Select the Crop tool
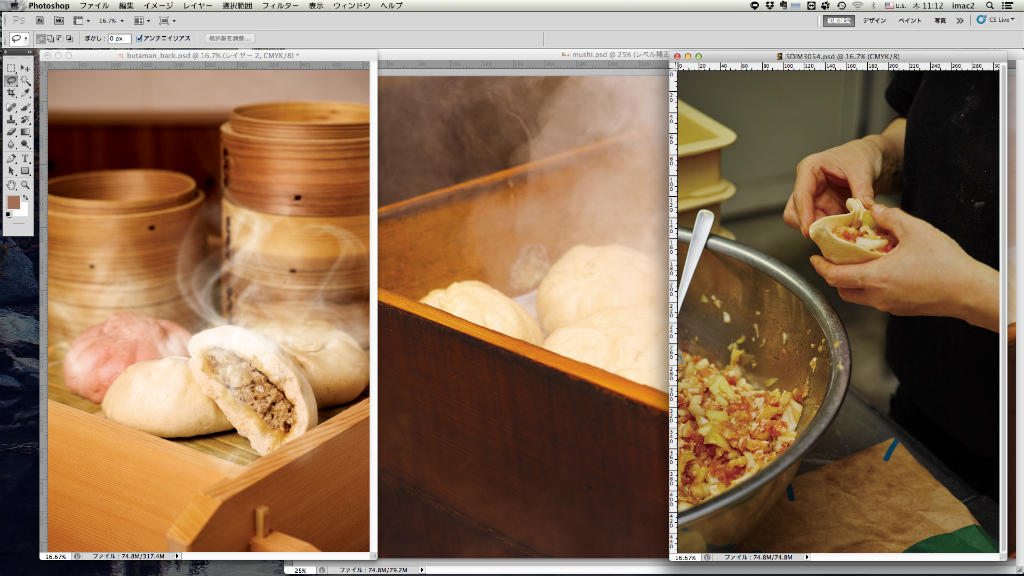 tap(11, 93)
